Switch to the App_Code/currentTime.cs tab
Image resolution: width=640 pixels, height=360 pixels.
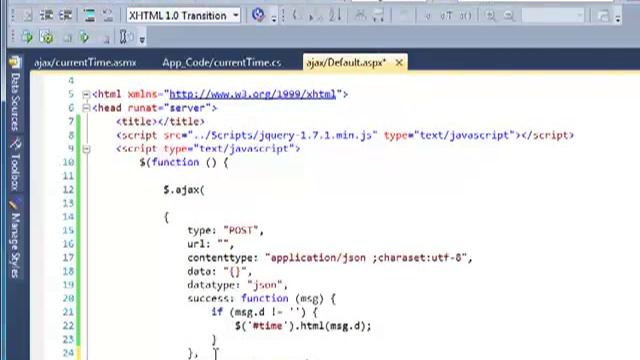222,62
